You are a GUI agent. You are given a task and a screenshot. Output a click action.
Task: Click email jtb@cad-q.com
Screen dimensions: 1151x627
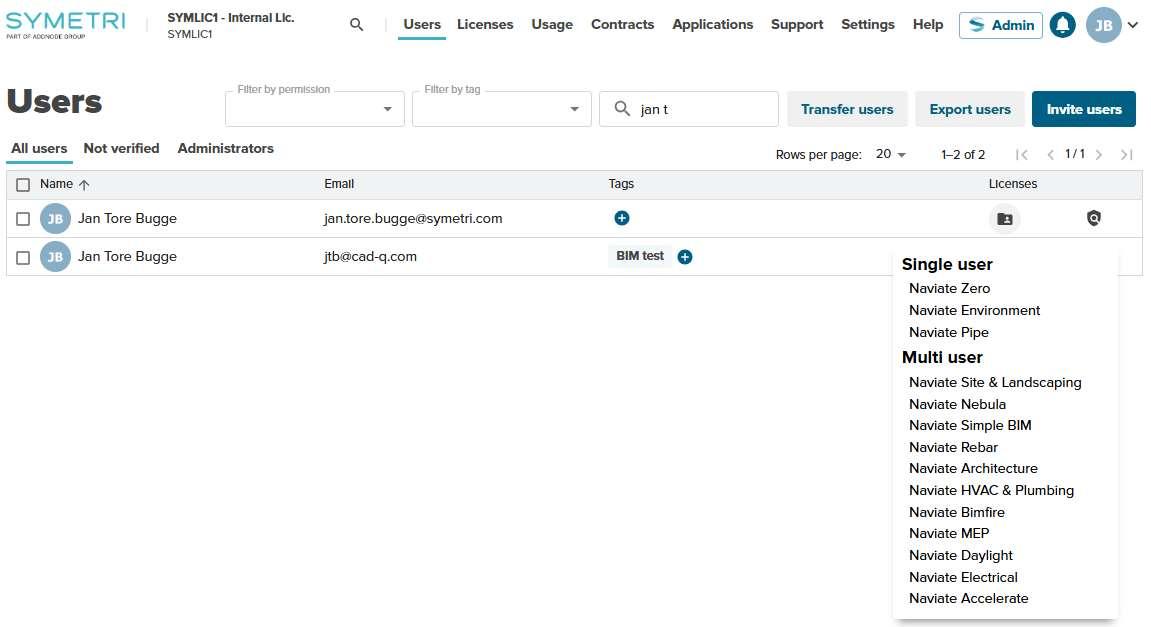(370, 256)
